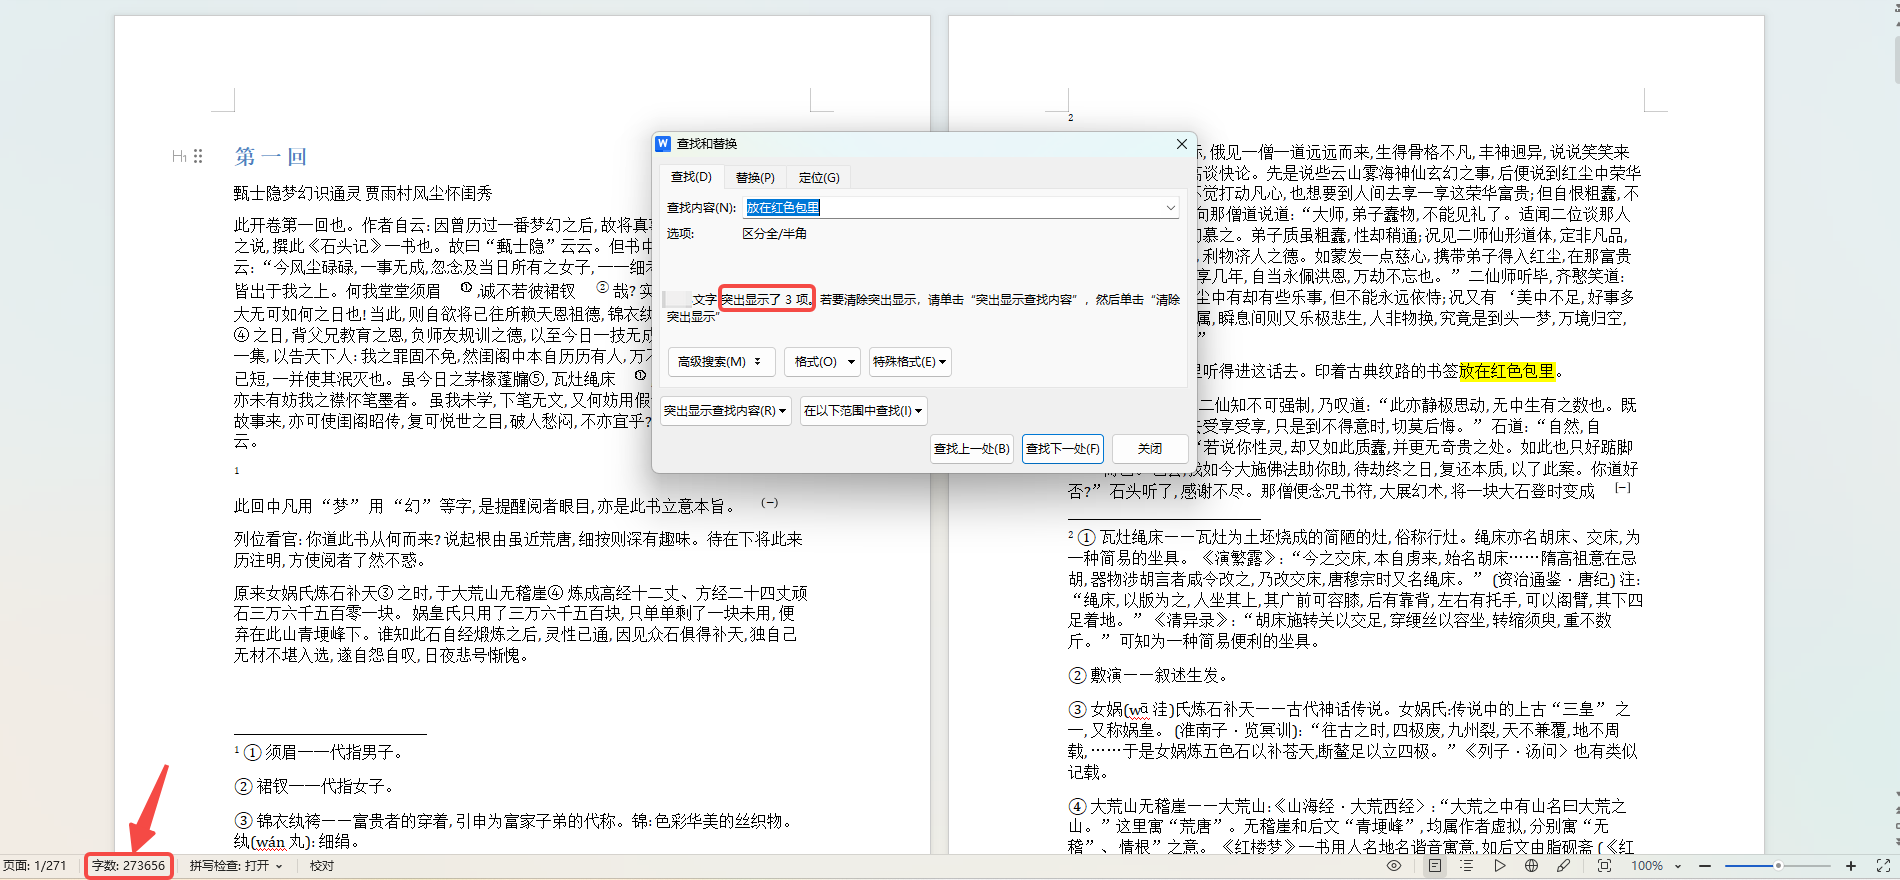Open reading mode play icon
Image resolution: width=1900 pixels, height=880 pixels.
point(1499,866)
